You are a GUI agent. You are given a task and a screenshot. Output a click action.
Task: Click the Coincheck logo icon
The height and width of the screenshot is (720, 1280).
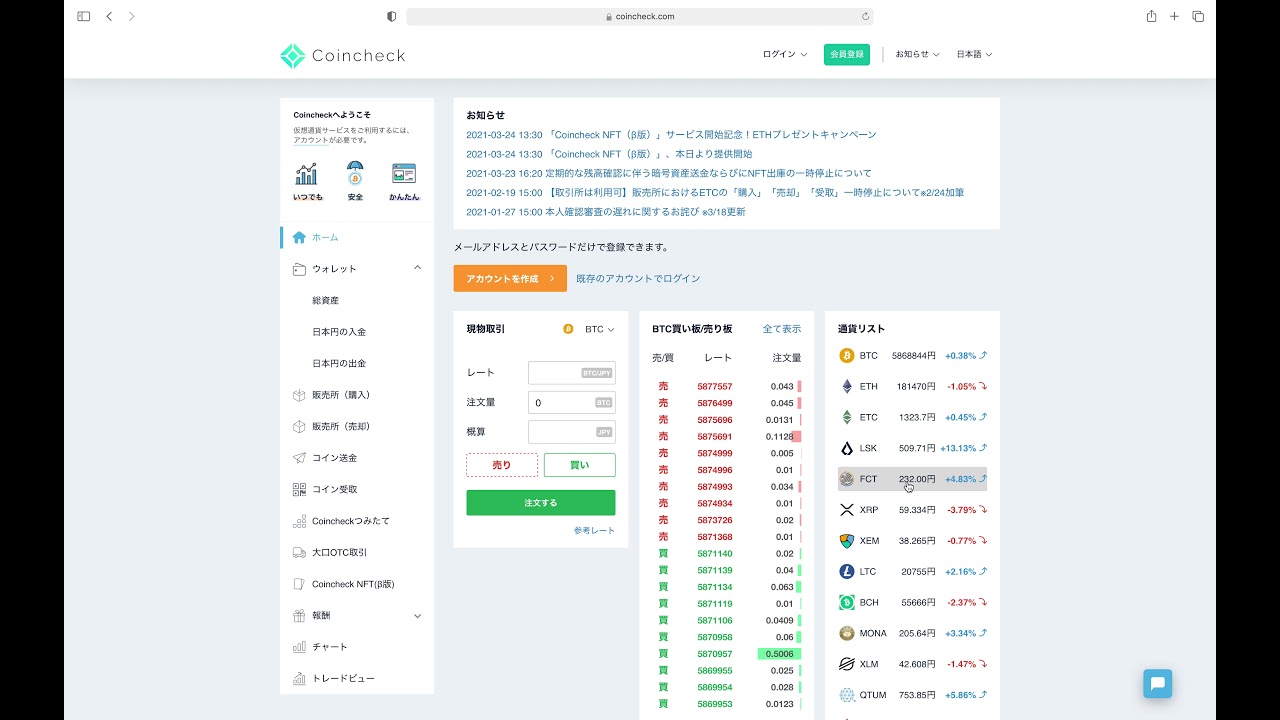292,56
